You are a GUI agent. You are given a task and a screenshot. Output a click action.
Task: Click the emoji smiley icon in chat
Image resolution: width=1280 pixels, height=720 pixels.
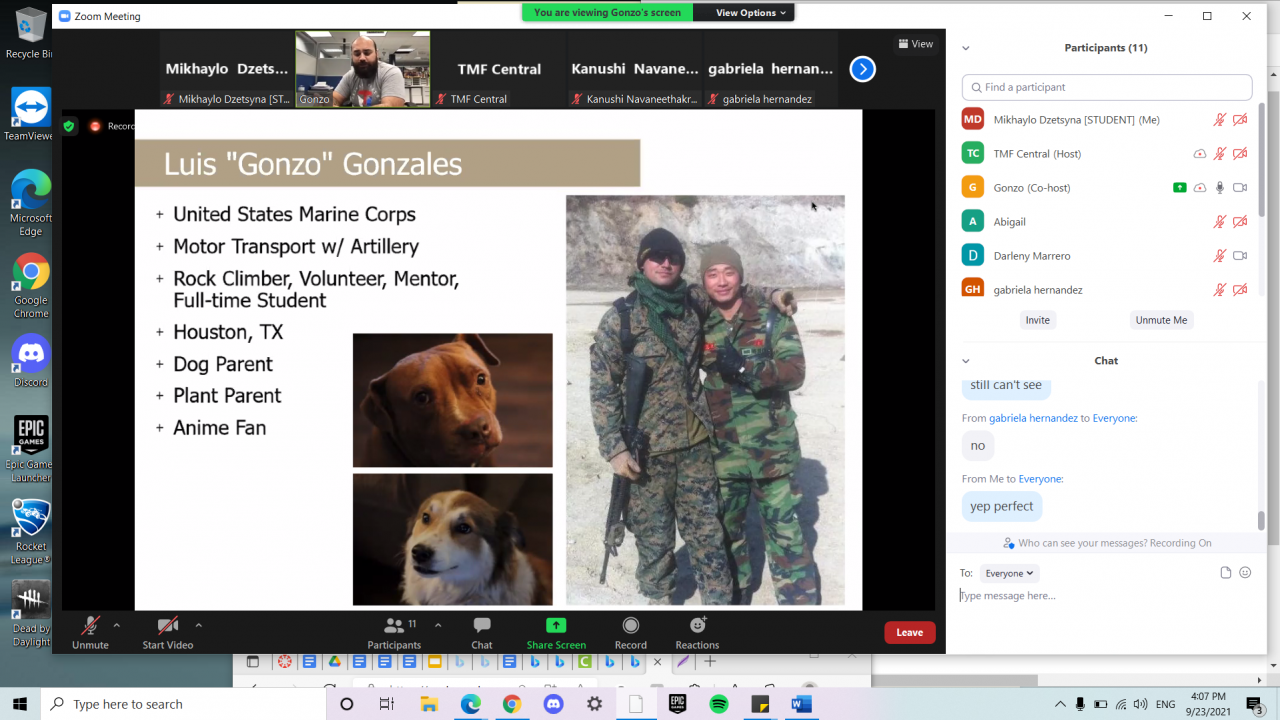click(x=1245, y=573)
